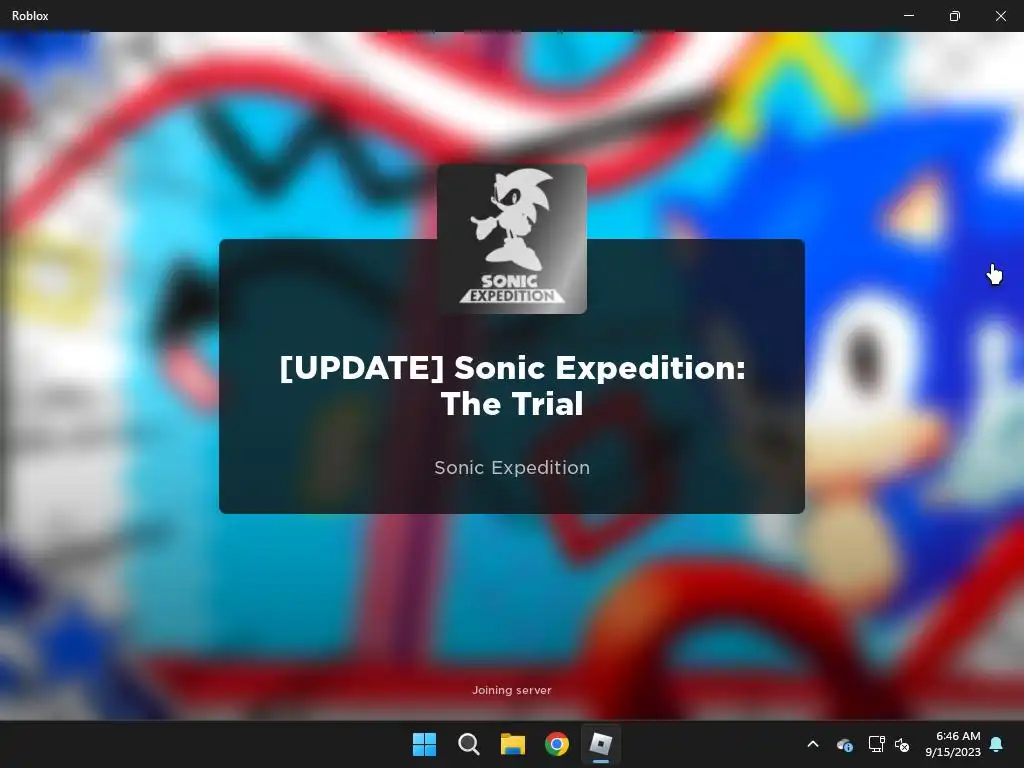Image resolution: width=1024 pixels, height=768 pixels.
Task: Click the cloud sync tray icon
Action: point(844,744)
